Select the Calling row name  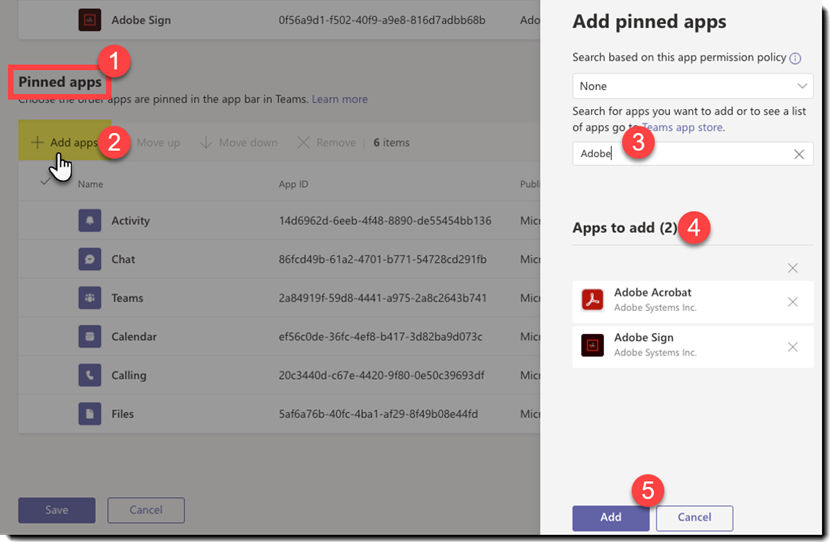point(129,375)
